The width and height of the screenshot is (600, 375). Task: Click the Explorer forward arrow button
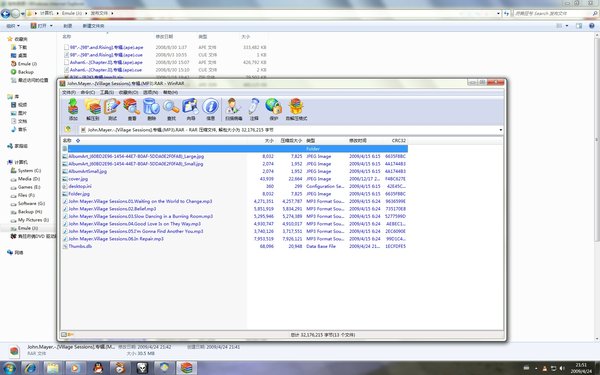[15, 14]
